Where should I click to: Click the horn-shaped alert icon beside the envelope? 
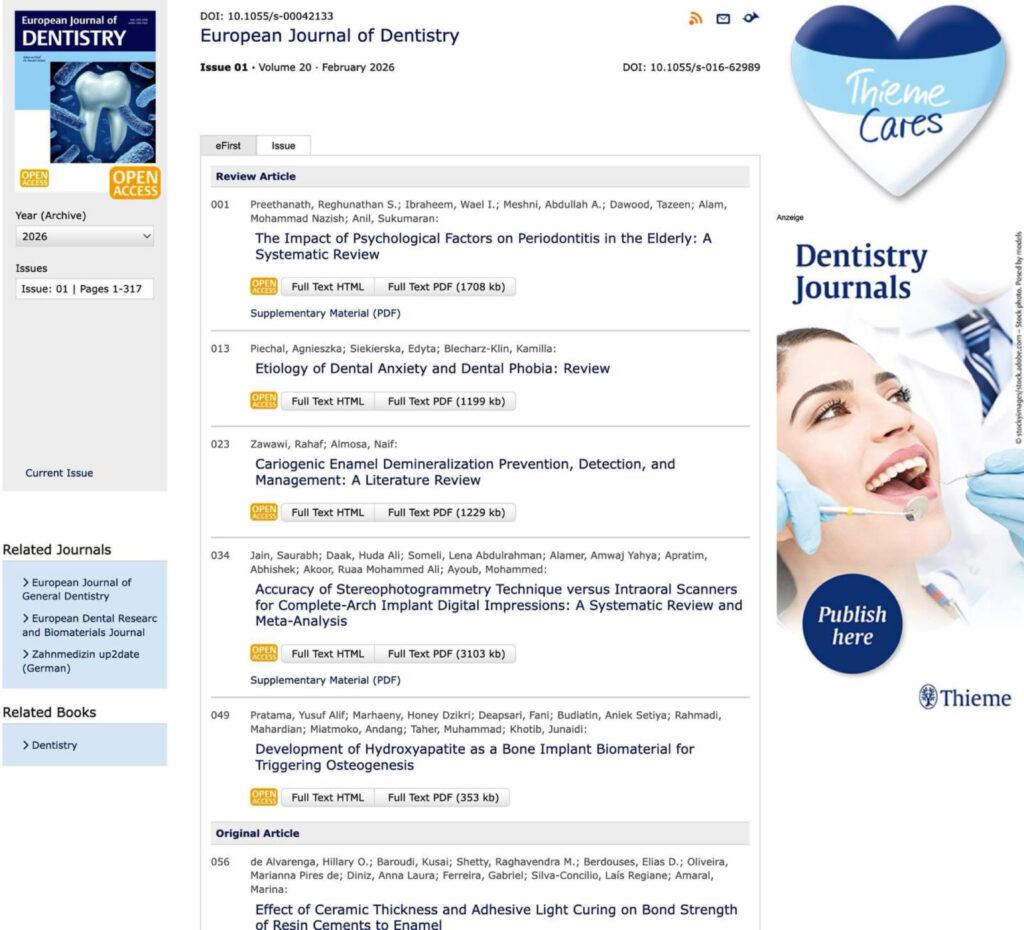point(750,17)
